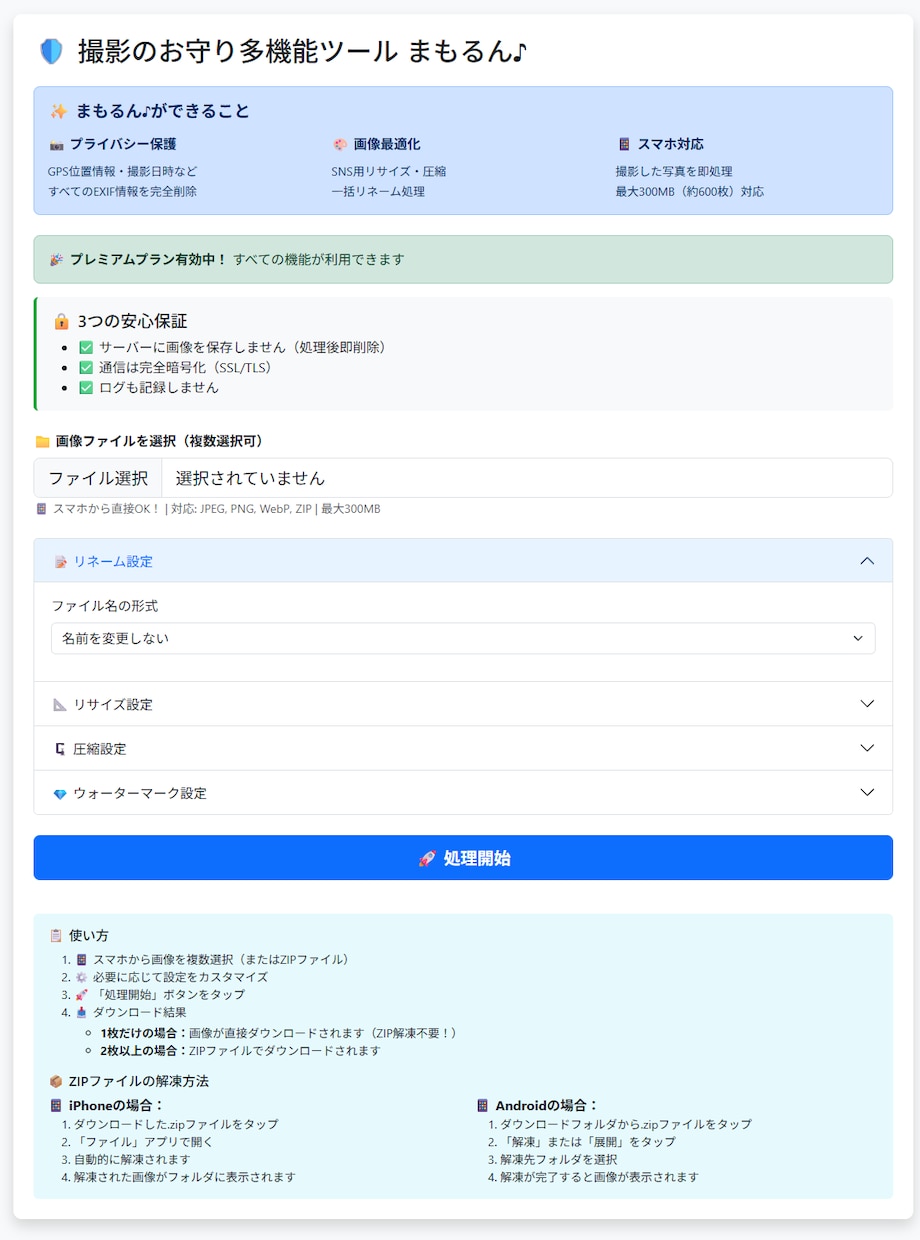Click the プレミアムプラン有効中！ text
Screen dimensions: 920x1240
tap(149, 260)
